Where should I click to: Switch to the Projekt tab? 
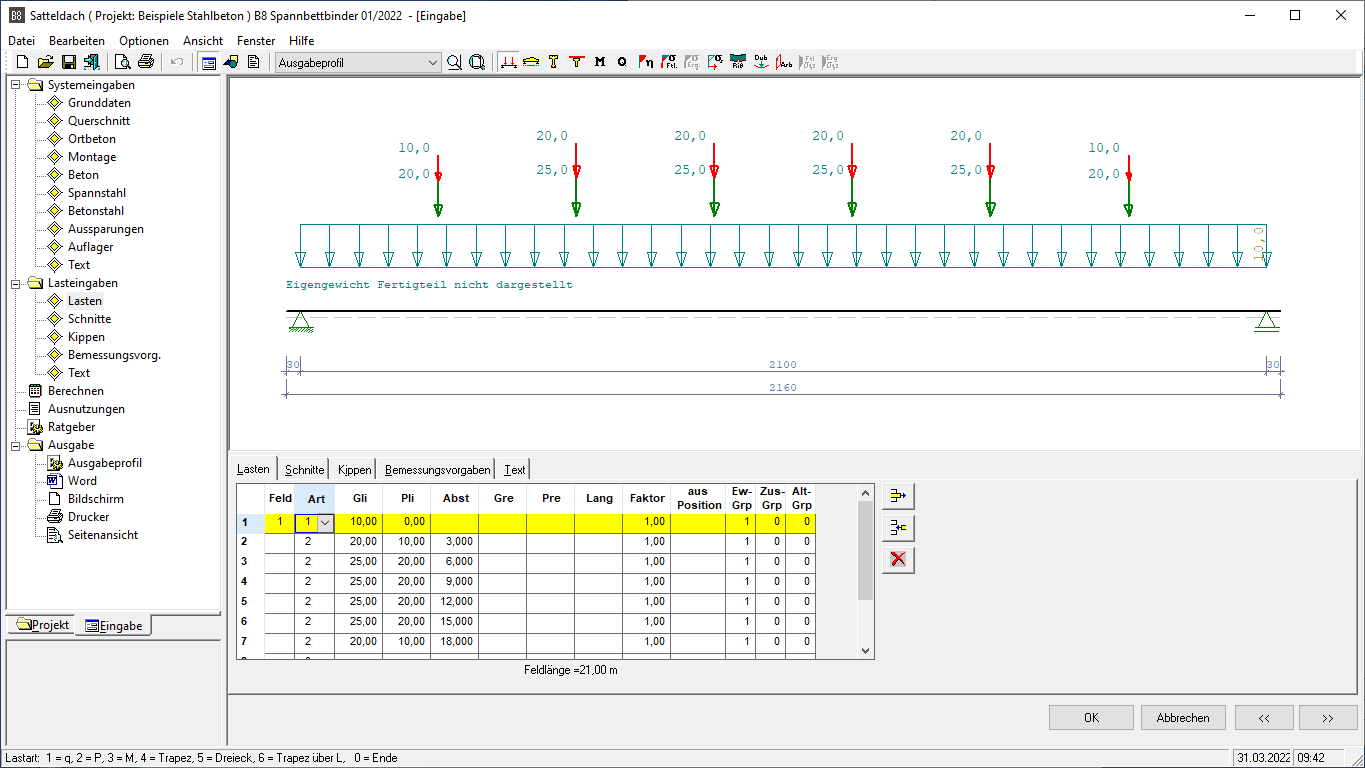click(x=42, y=625)
